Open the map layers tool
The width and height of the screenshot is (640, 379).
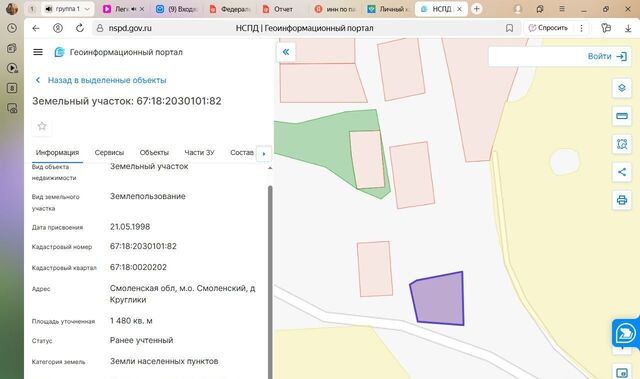622,88
